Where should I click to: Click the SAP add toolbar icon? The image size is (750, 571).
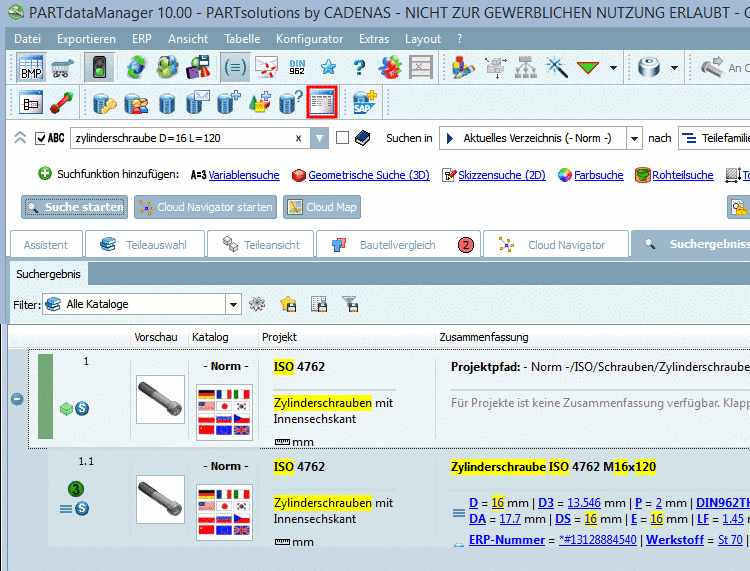point(365,102)
